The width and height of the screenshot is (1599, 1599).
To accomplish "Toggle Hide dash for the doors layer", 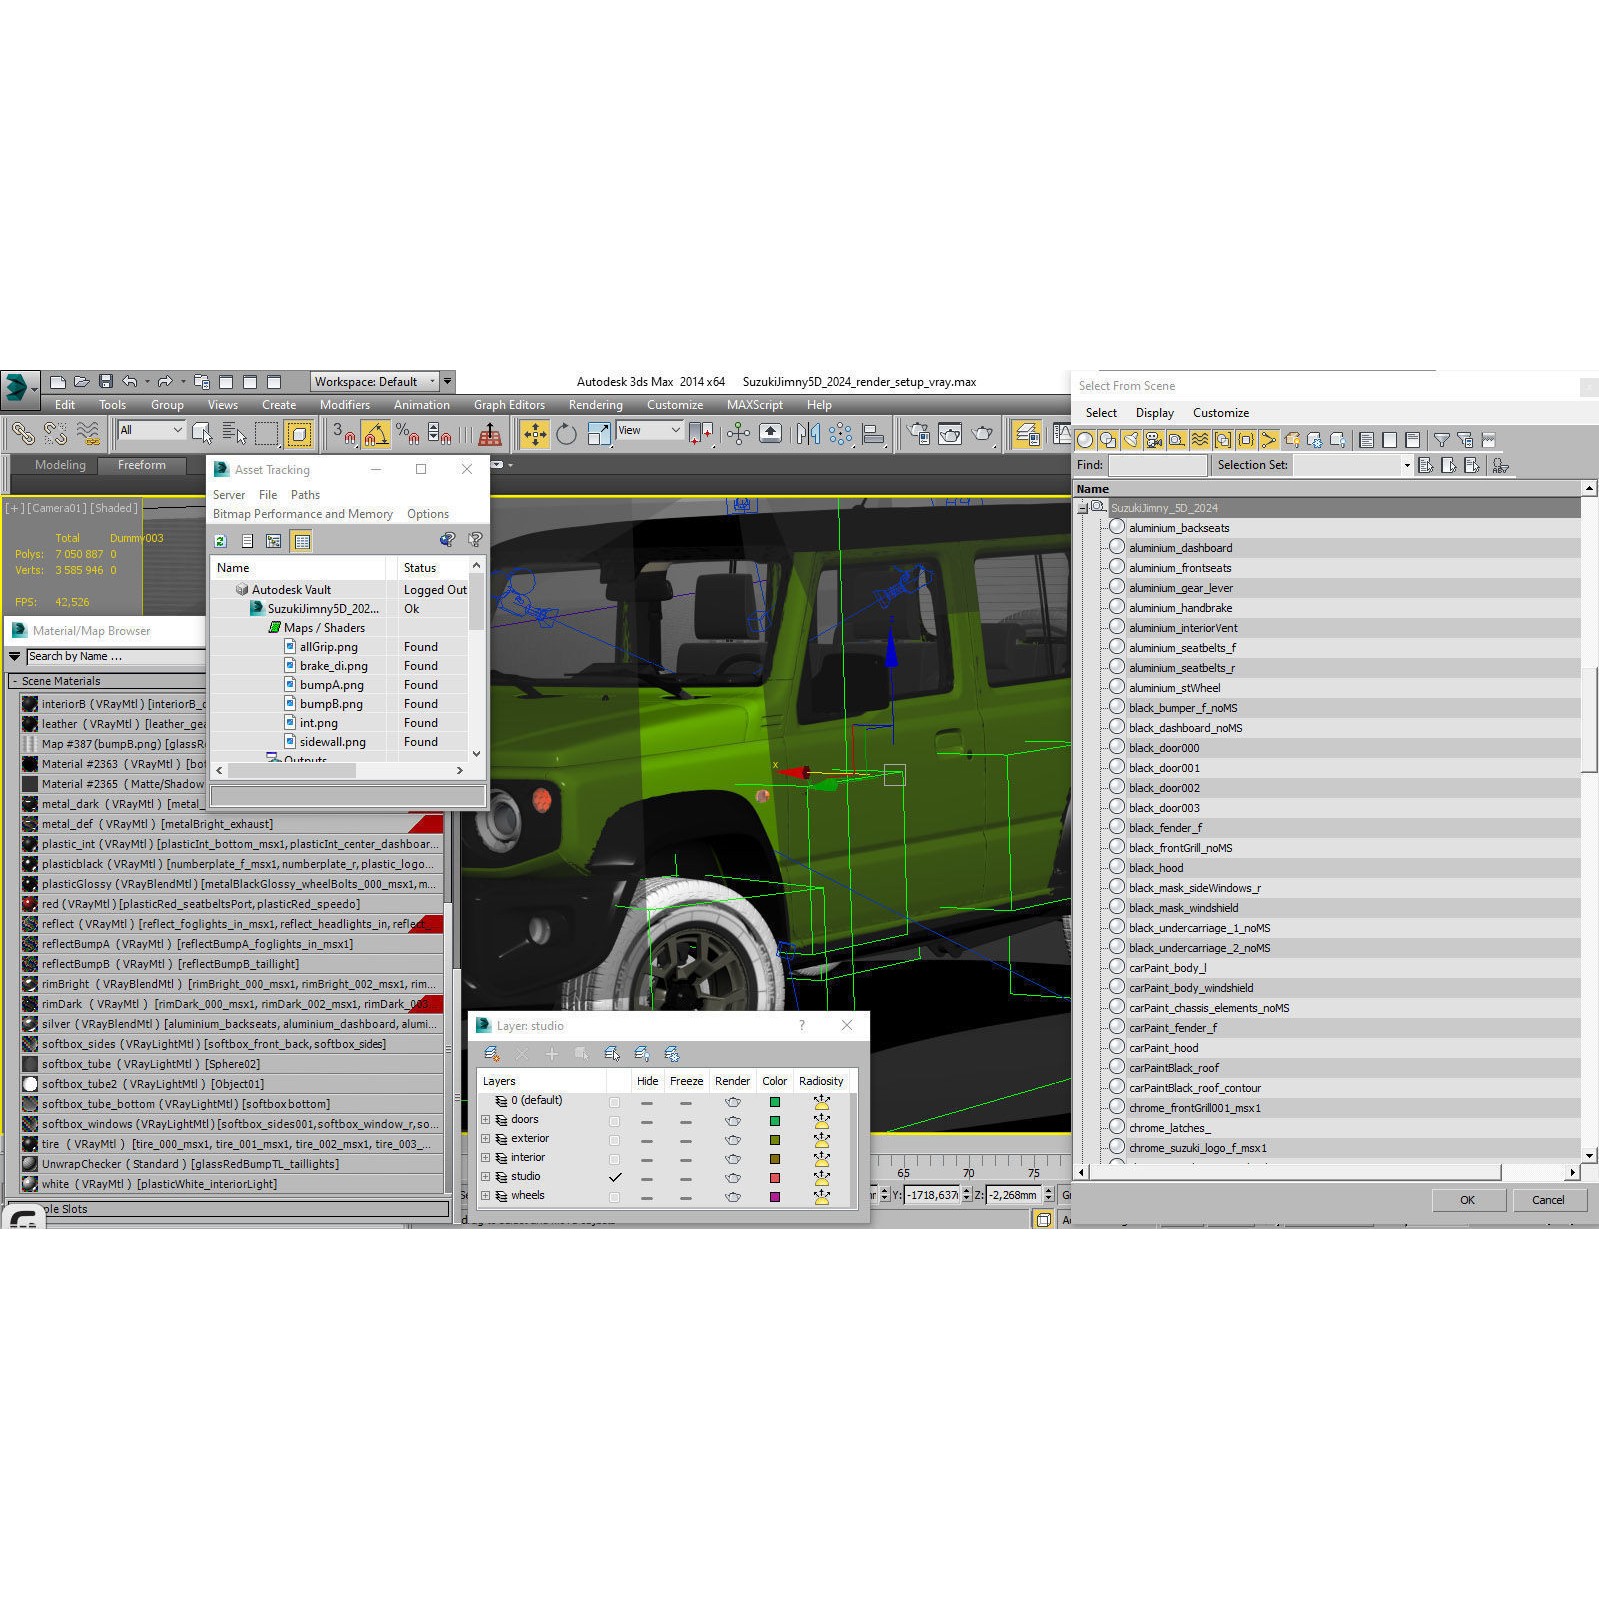I will coord(647,1121).
